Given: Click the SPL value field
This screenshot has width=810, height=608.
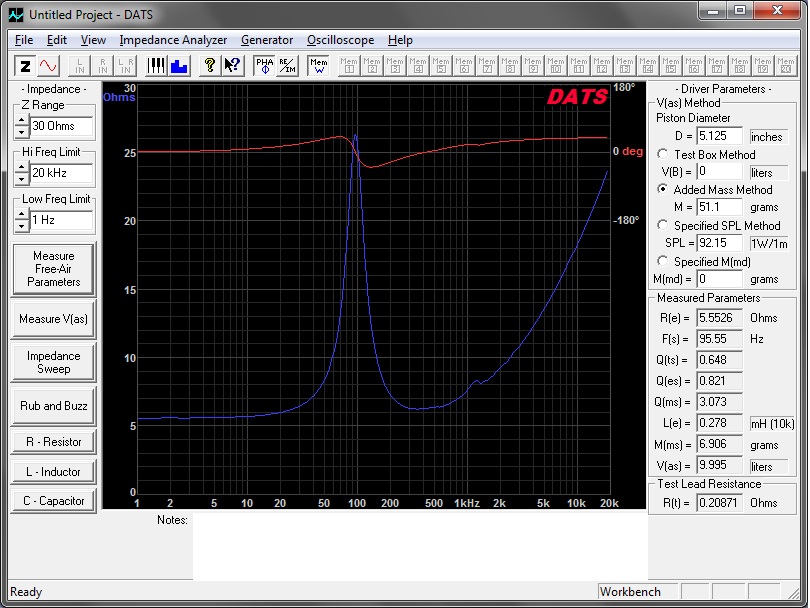Looking at the screenshot, I should coord(719,243).
